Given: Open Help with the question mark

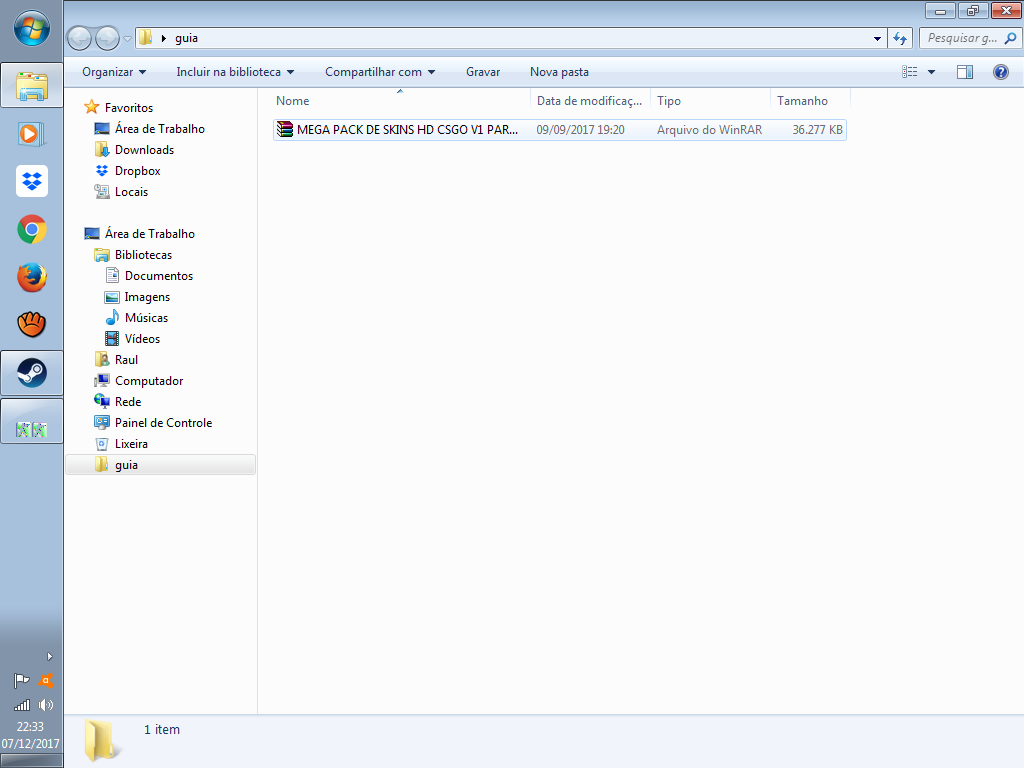Looking at the screenshot, I should [1000, 72].
